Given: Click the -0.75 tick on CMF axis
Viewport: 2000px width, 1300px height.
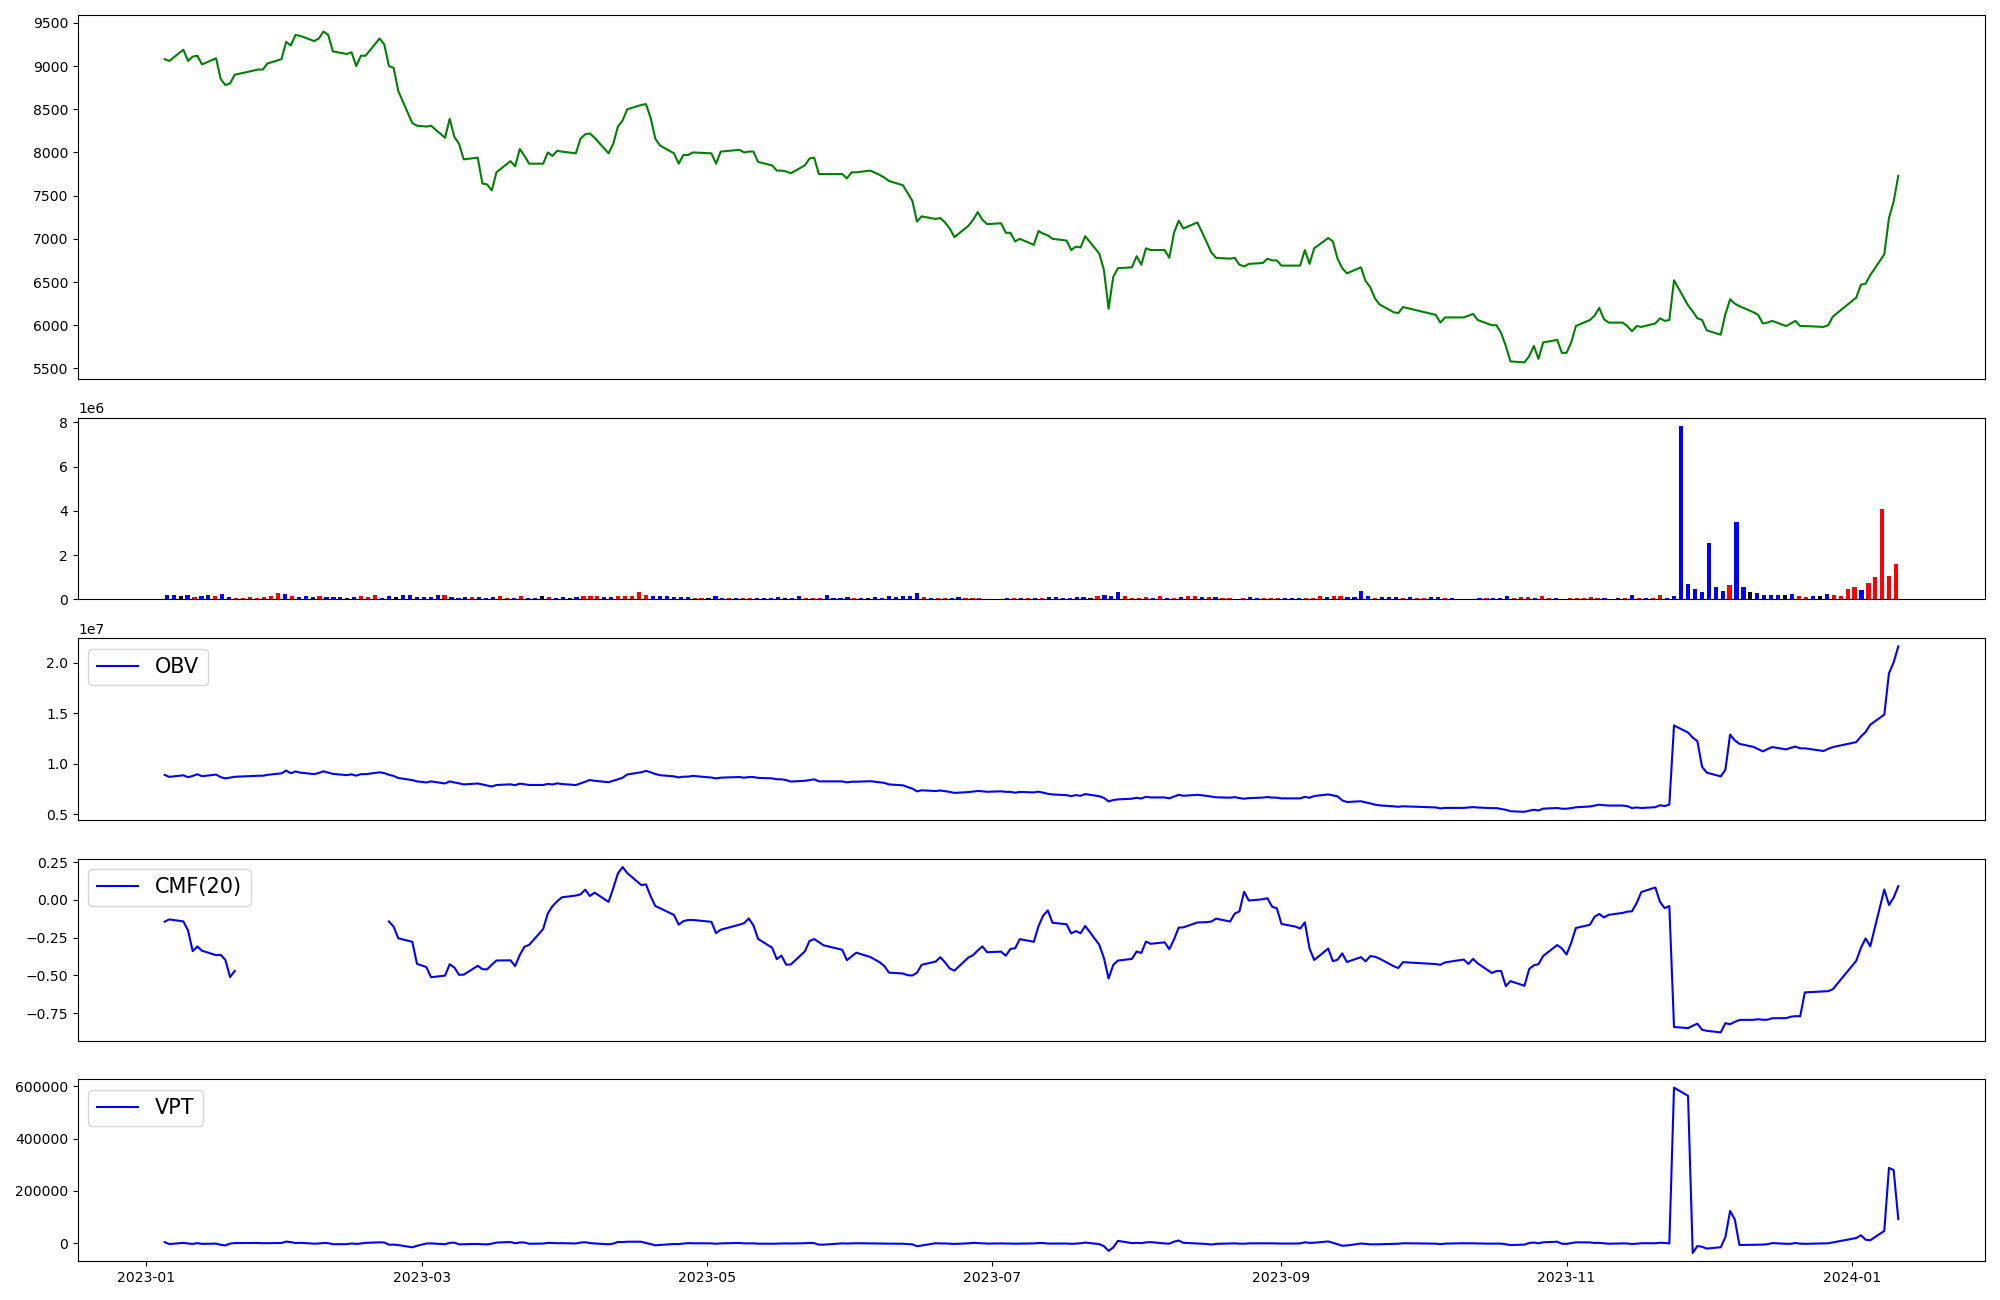Looking at the screenshot, I should point(49,1013).
